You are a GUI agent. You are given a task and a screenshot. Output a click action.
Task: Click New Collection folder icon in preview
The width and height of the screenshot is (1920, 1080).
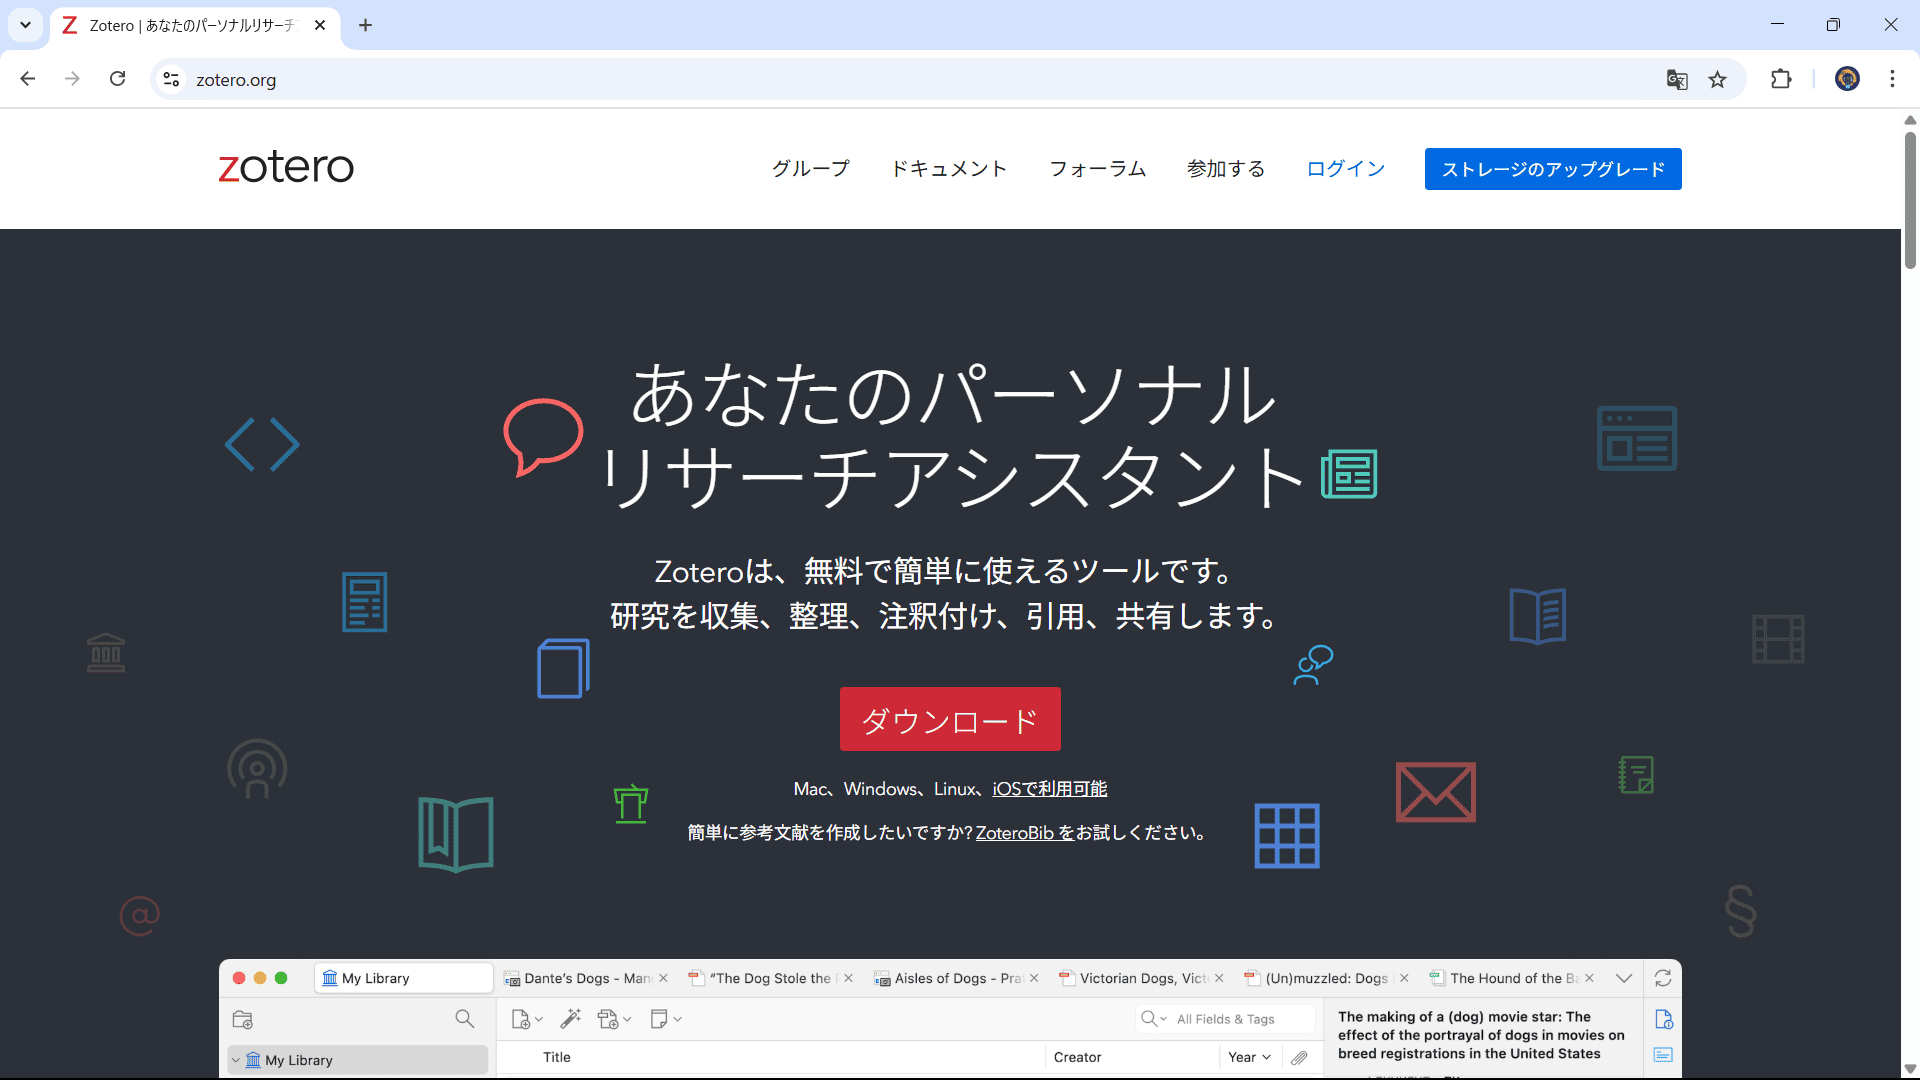(x=243, y=1019)
